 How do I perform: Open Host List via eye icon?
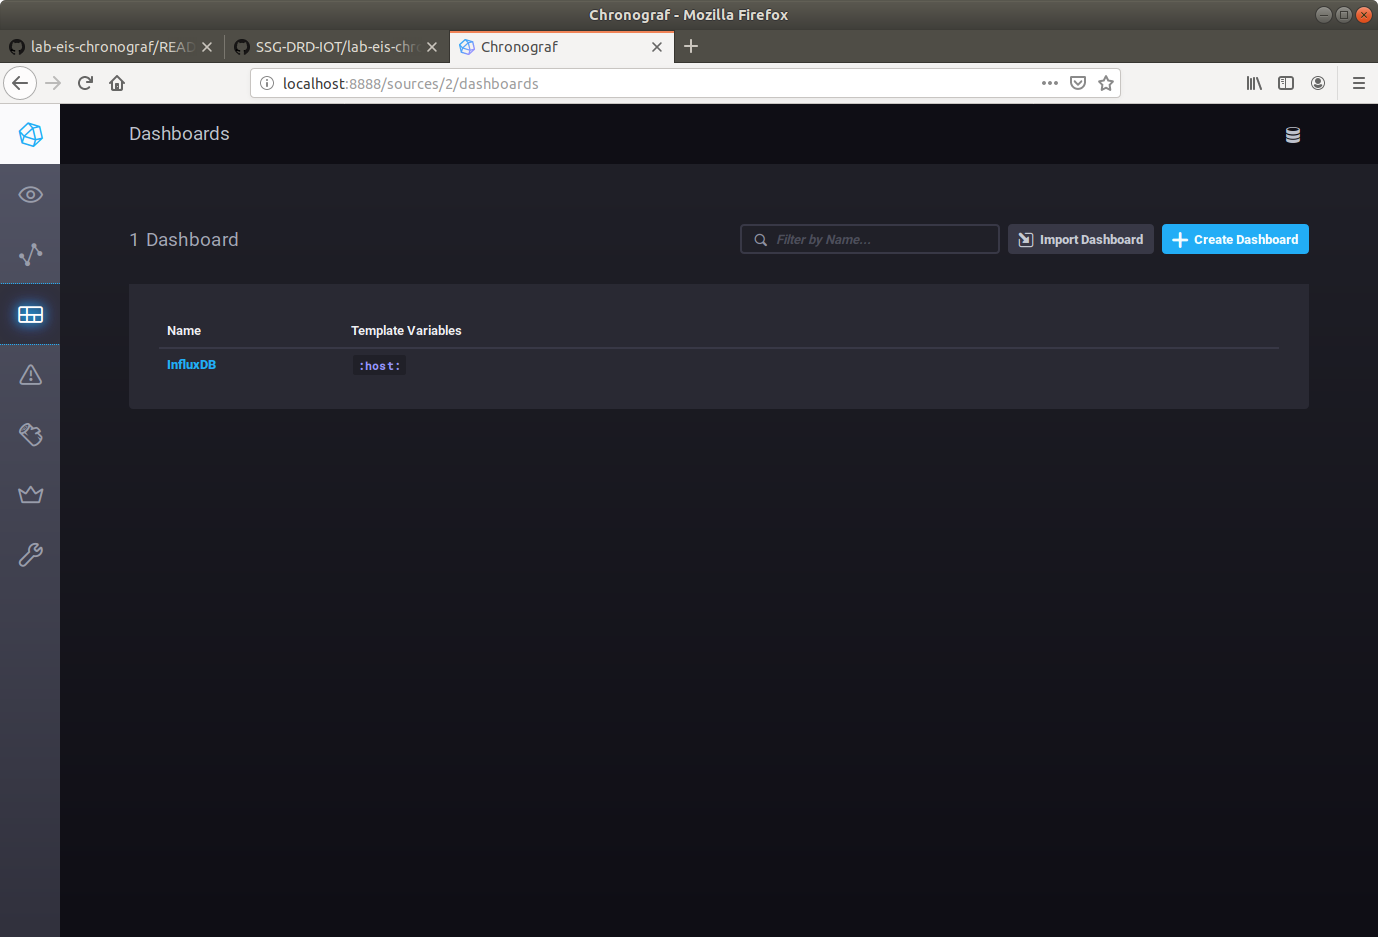pyautogui.click(x=31, y=194)
